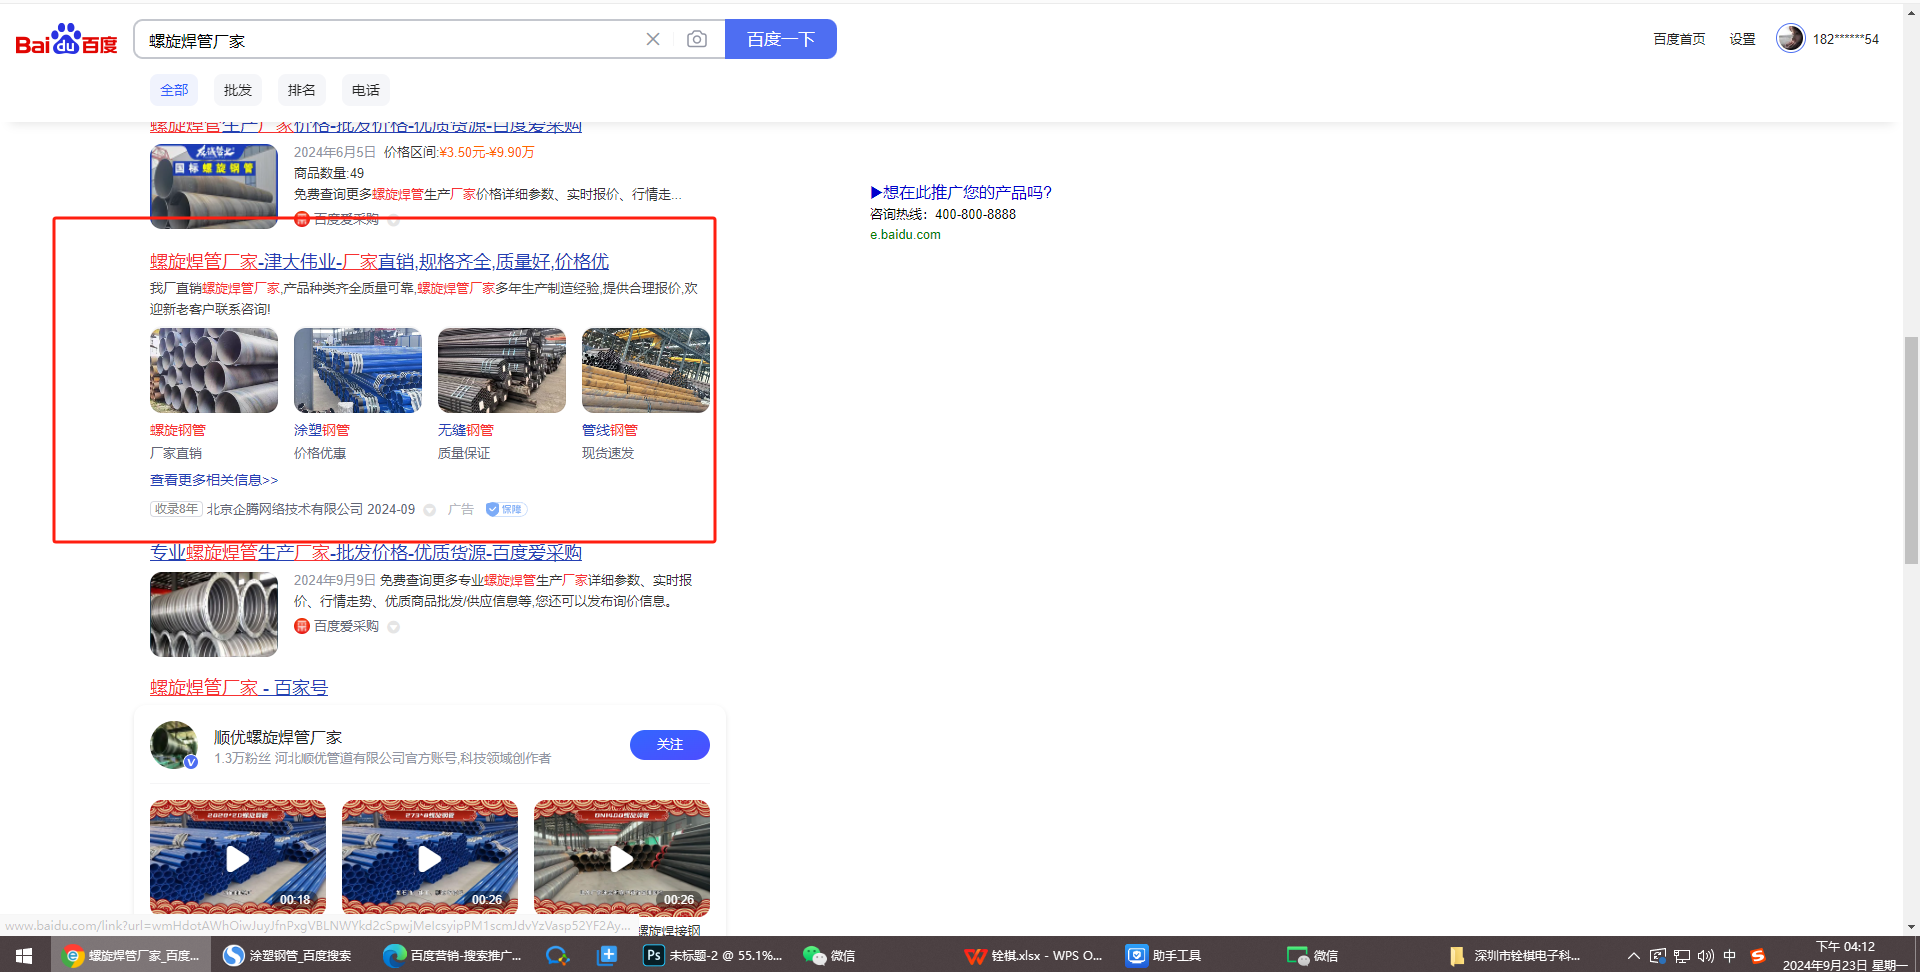Open the Windows Start menu
Image resolution: width=1920 pixels, height=972 pixels.
24,955
